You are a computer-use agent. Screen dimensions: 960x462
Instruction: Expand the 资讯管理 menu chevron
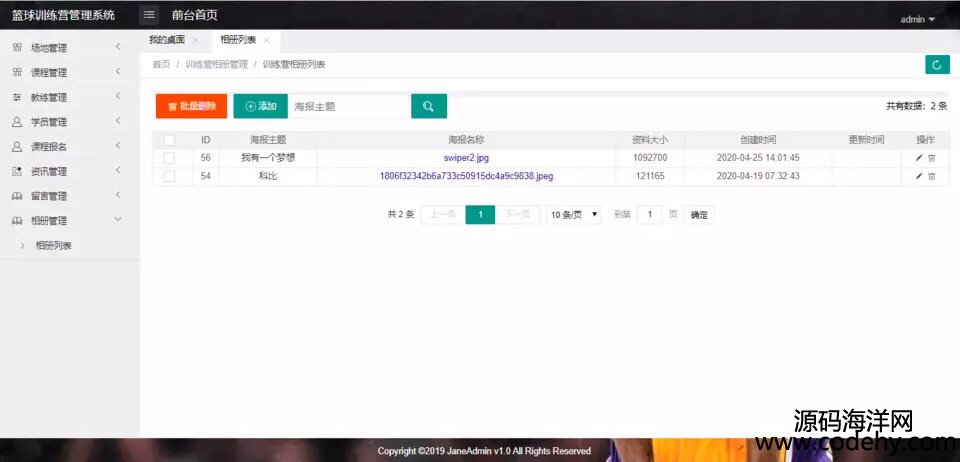(x=118, y=170)
